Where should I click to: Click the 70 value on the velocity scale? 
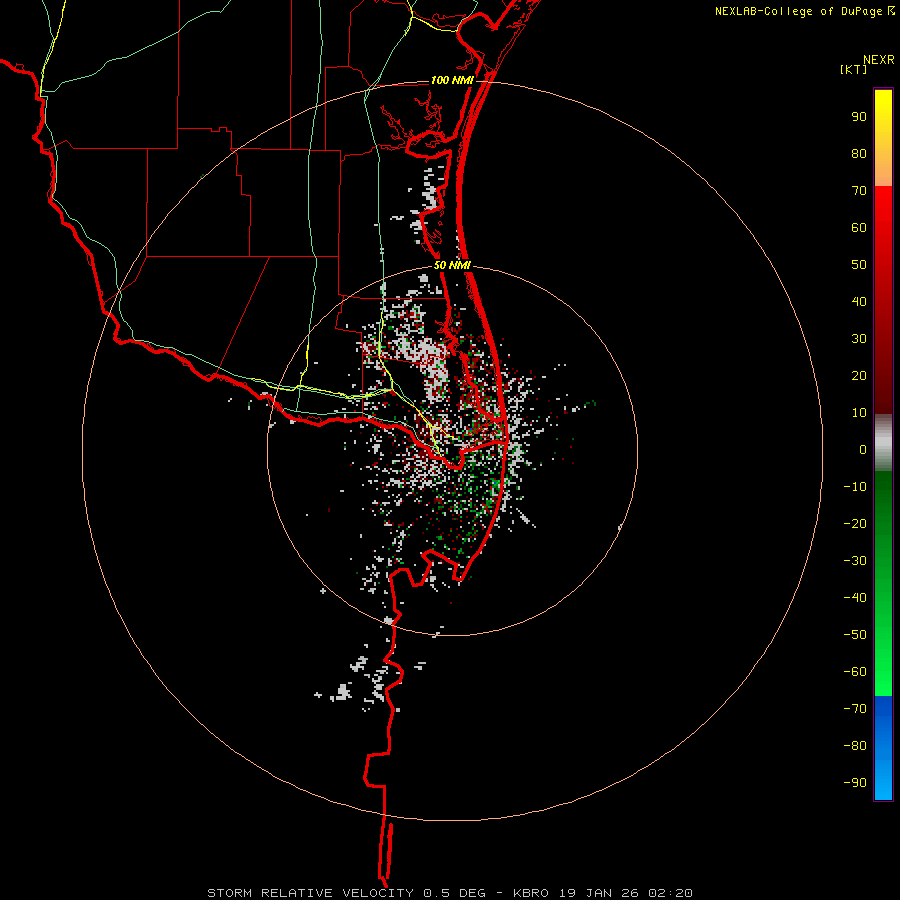(859, 191)
